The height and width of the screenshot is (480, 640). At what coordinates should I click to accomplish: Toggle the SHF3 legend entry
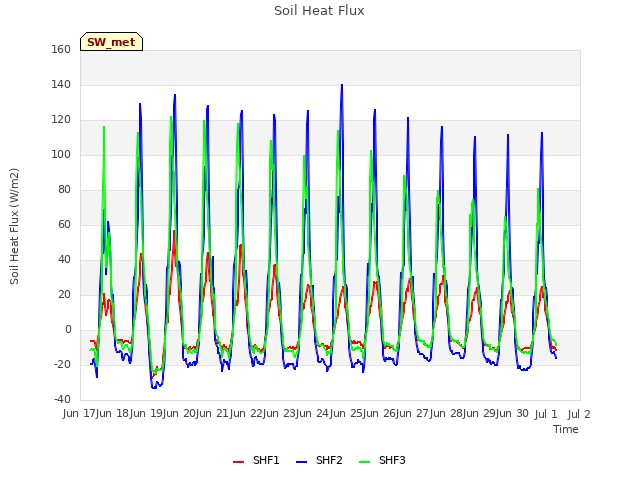382,460
